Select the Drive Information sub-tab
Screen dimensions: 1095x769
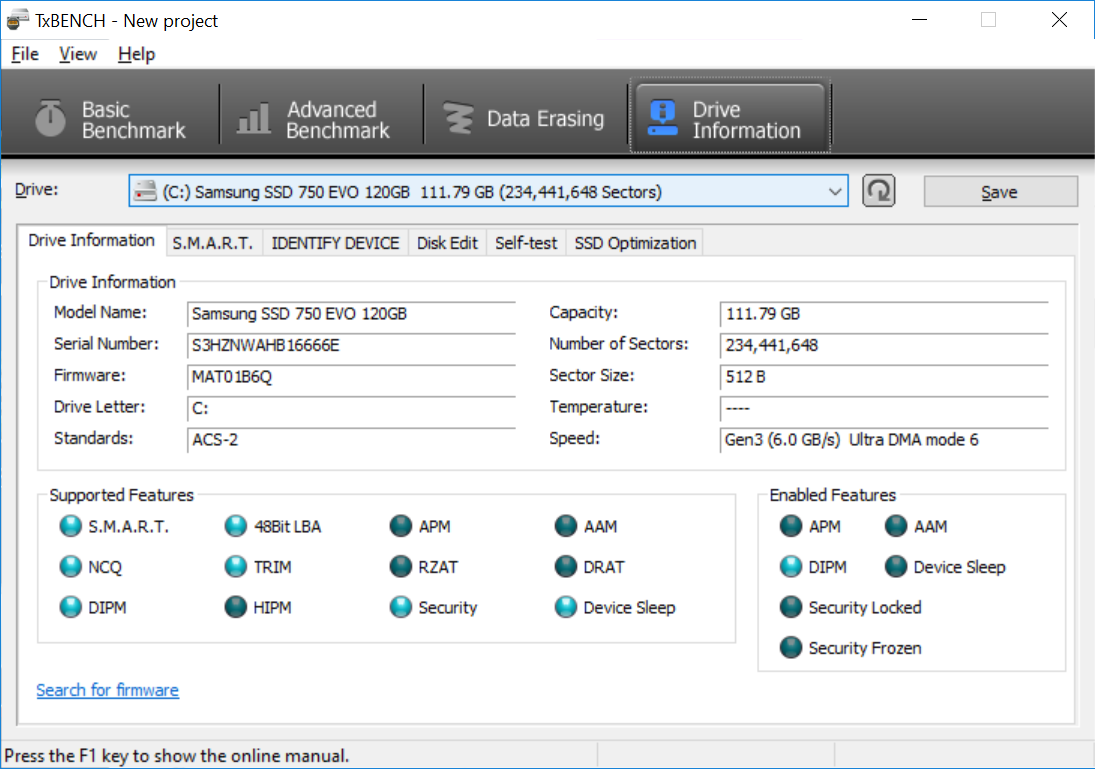tap(91, 240)
